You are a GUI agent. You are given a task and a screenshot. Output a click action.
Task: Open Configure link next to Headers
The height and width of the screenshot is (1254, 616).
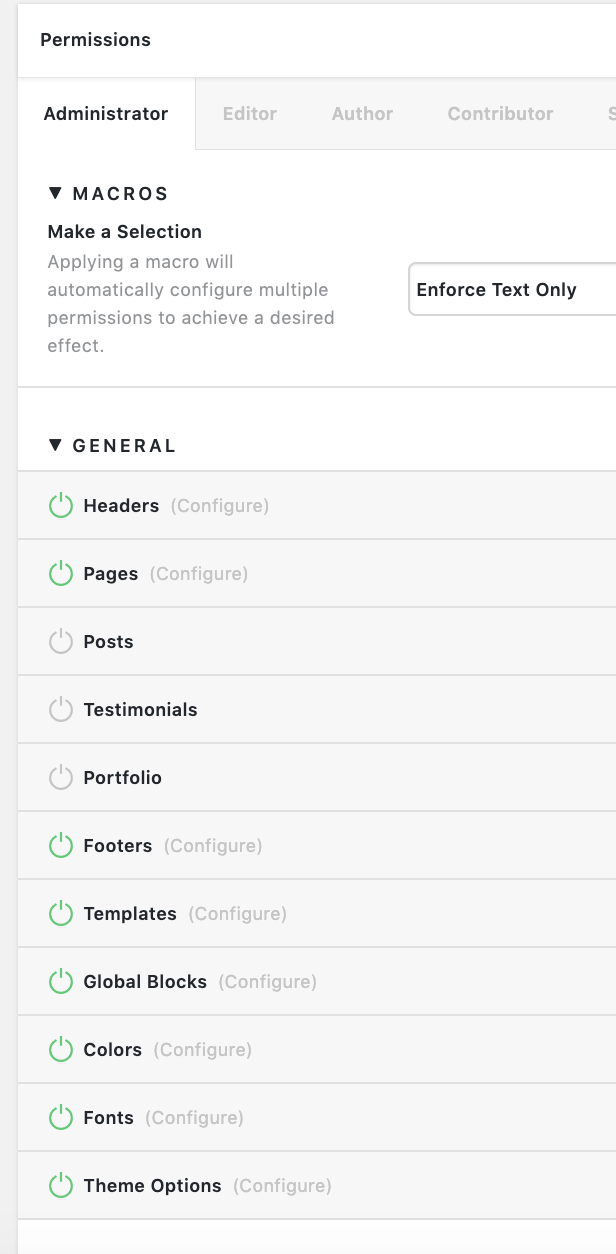tap(220, 506)
